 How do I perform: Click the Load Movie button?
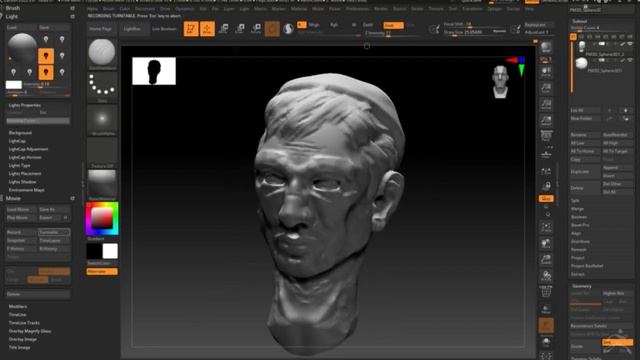click(x=21, y=209)
